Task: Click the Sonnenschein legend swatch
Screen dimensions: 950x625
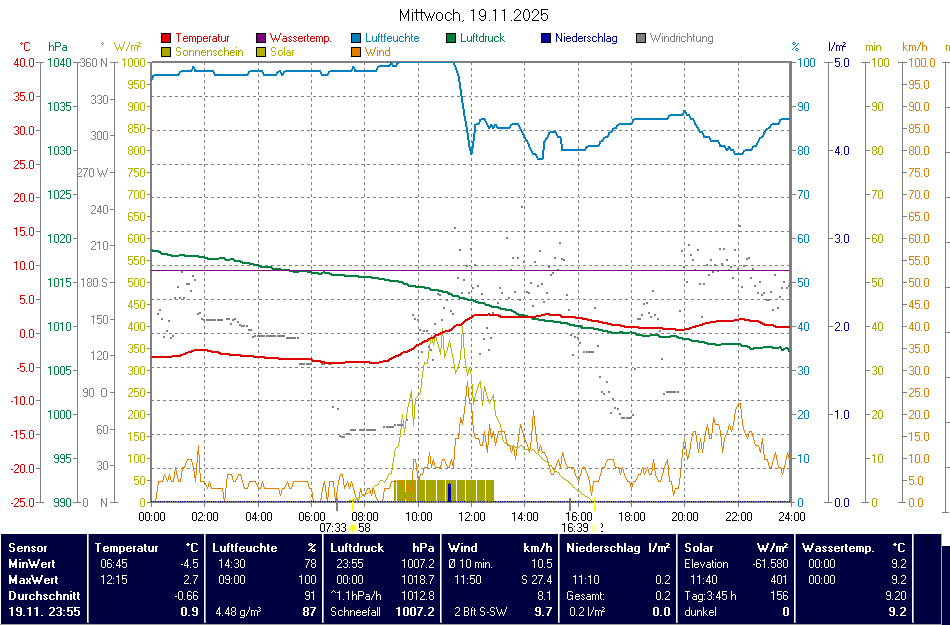Action: 165,52
